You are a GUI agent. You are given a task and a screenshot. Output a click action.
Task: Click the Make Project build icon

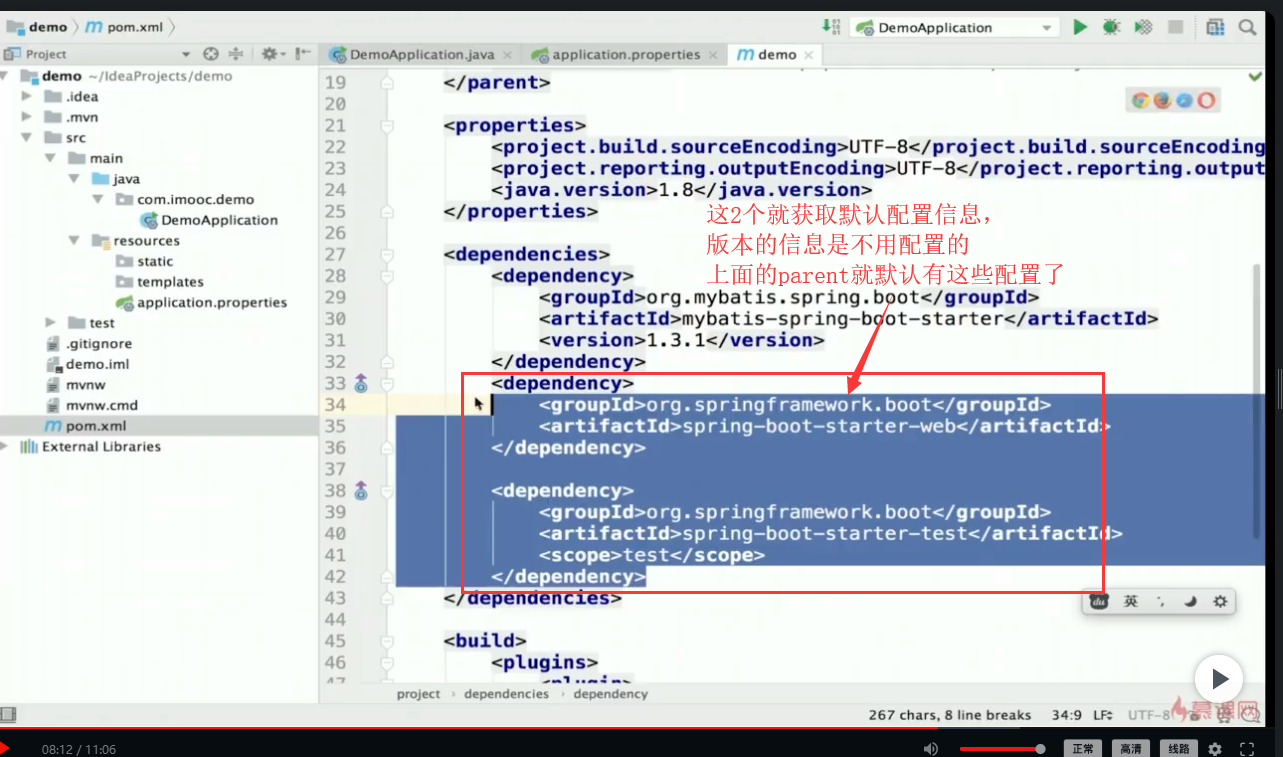point(831,26)
